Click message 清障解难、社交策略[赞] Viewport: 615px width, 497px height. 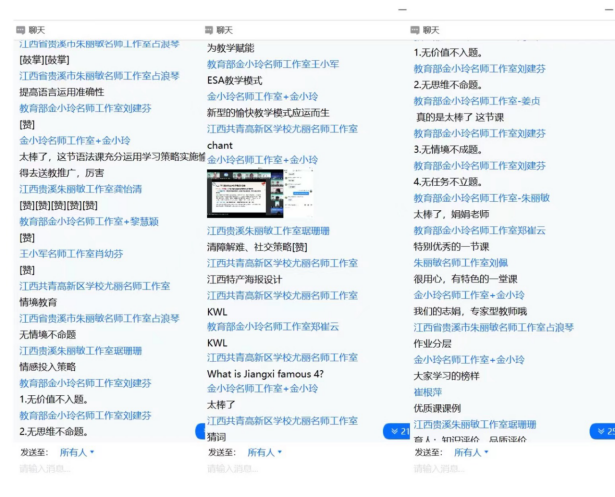point(257,247)
